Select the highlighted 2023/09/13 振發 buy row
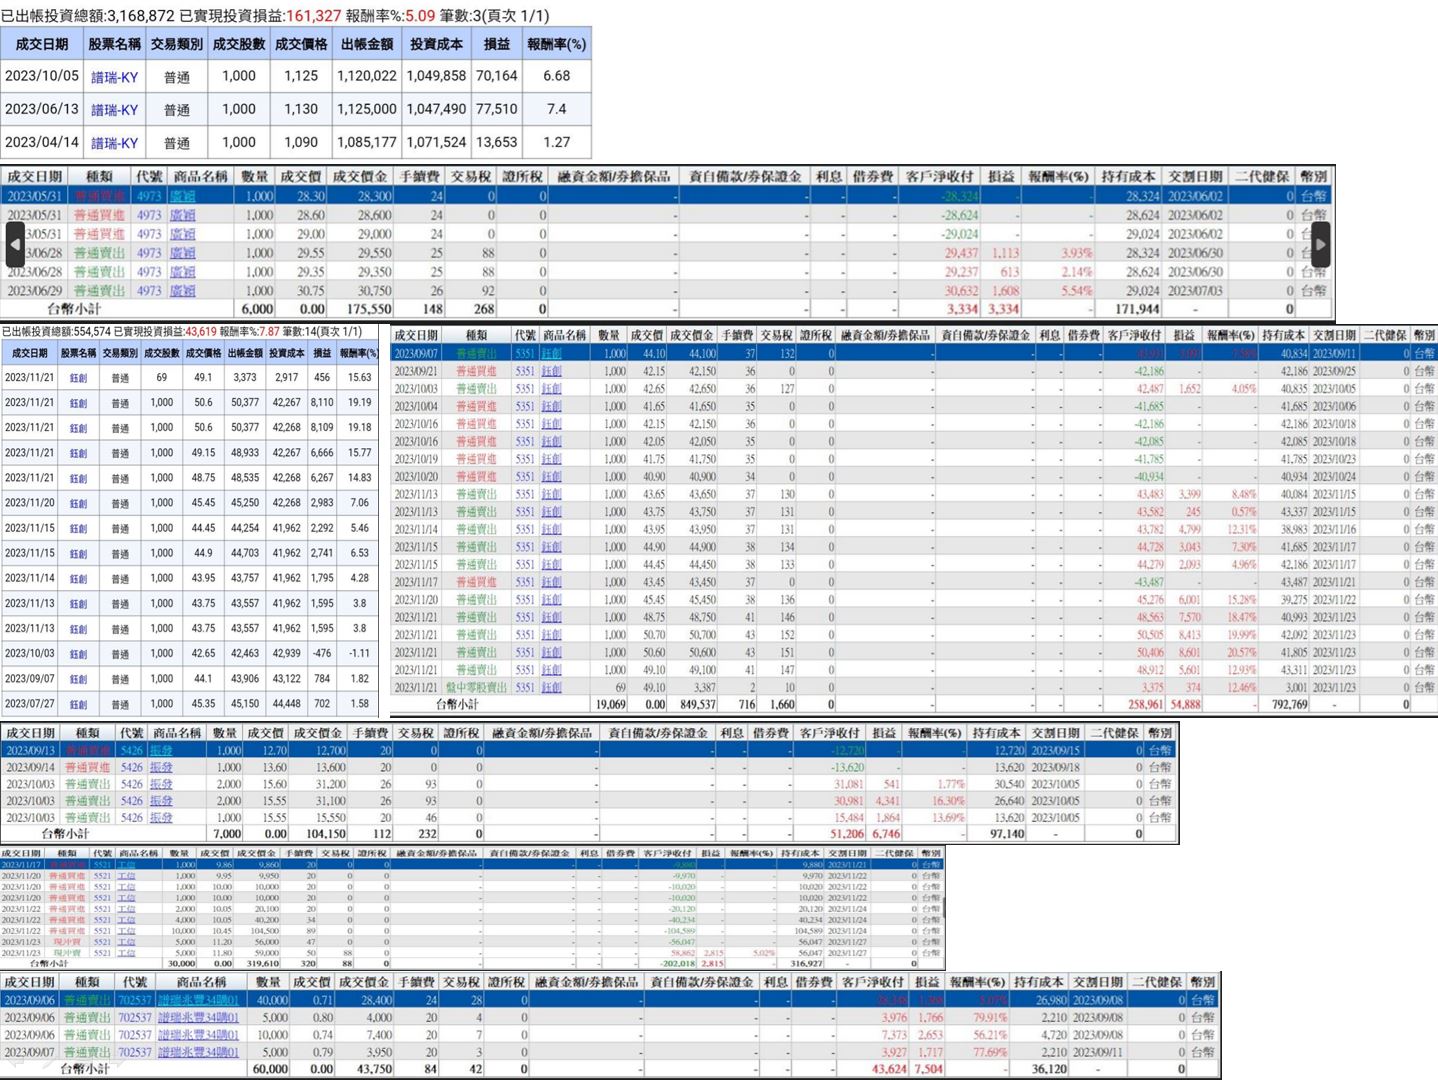Image resolution: width=1438 pixels, height=1080 pixels. [588, 750]
